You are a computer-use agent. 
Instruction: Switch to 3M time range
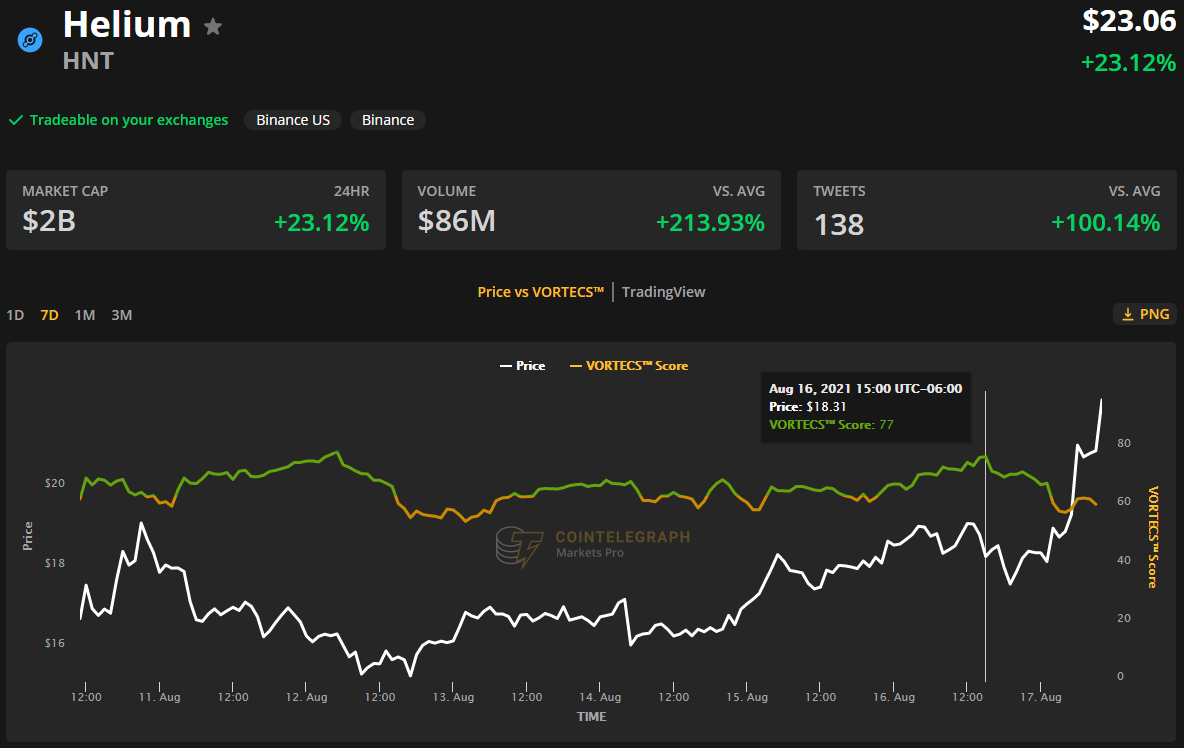(121, 315)
